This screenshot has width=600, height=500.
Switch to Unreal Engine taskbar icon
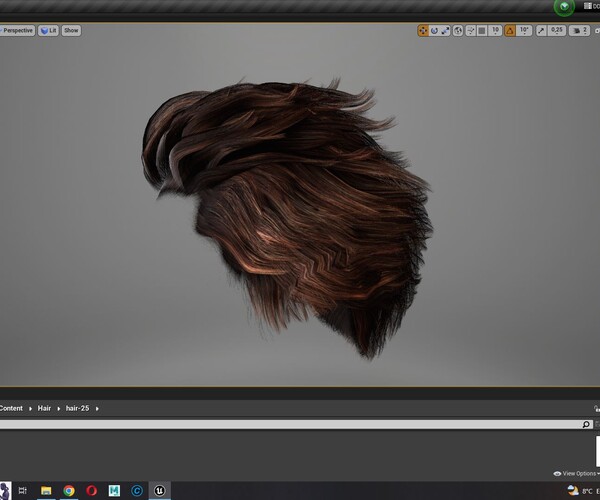pos(160,490)
